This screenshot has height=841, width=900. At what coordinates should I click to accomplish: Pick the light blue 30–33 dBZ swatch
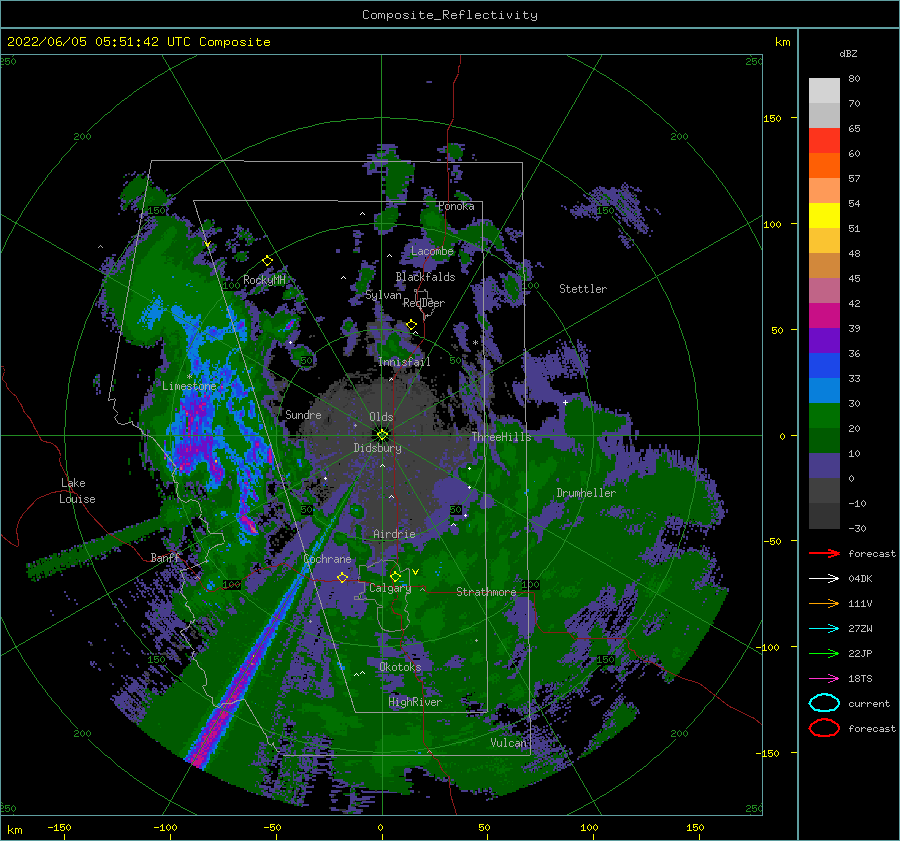[824, 390]
